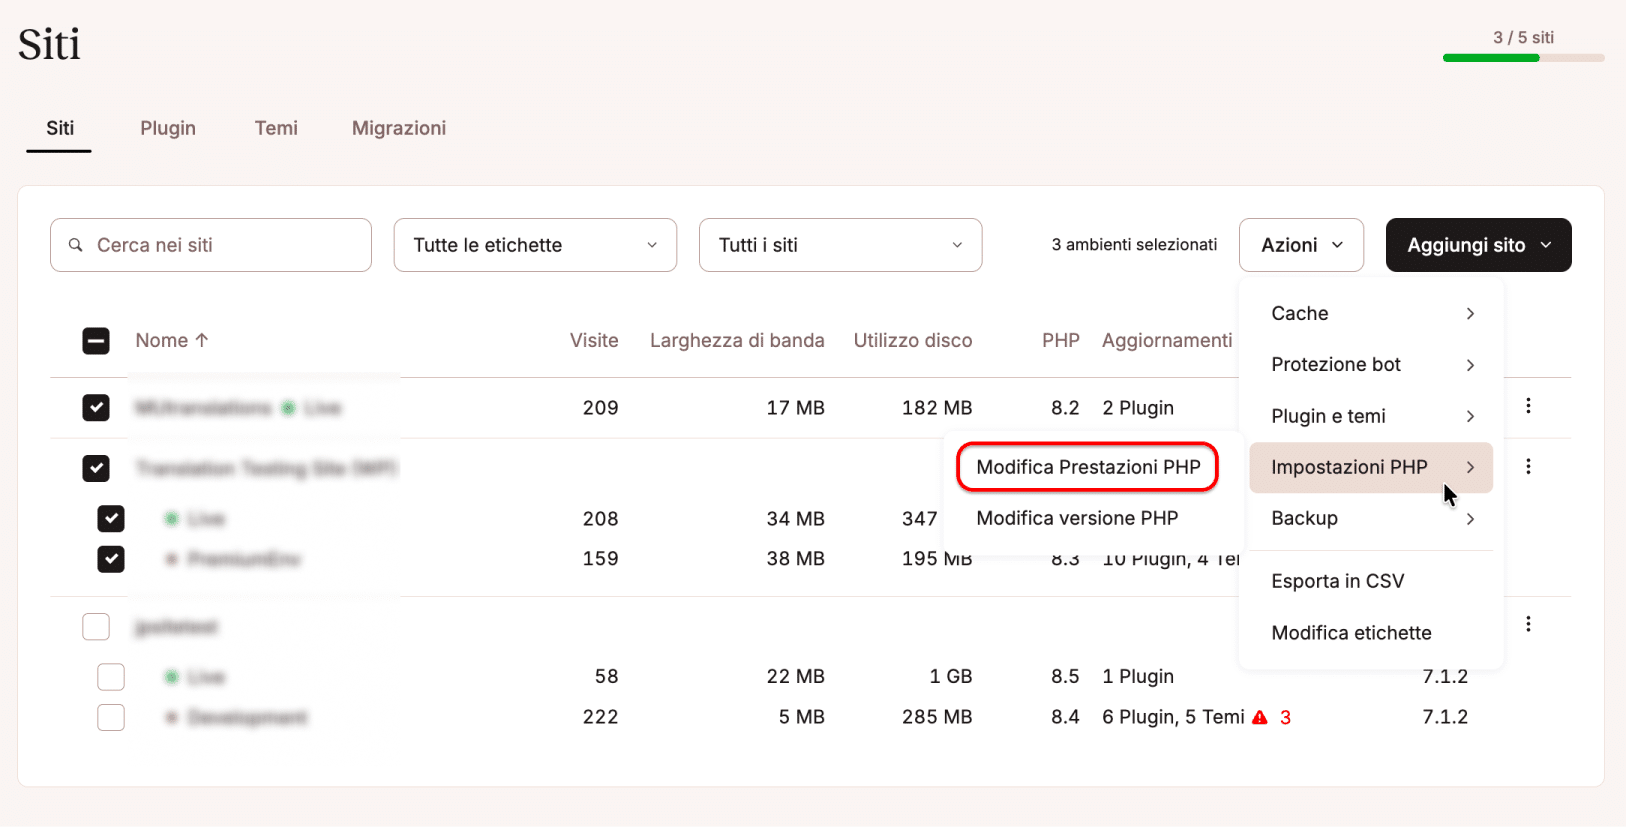Check the Live environment with 58 visits
Screen dimensions: 1626x827
click(x=111, y=677)
